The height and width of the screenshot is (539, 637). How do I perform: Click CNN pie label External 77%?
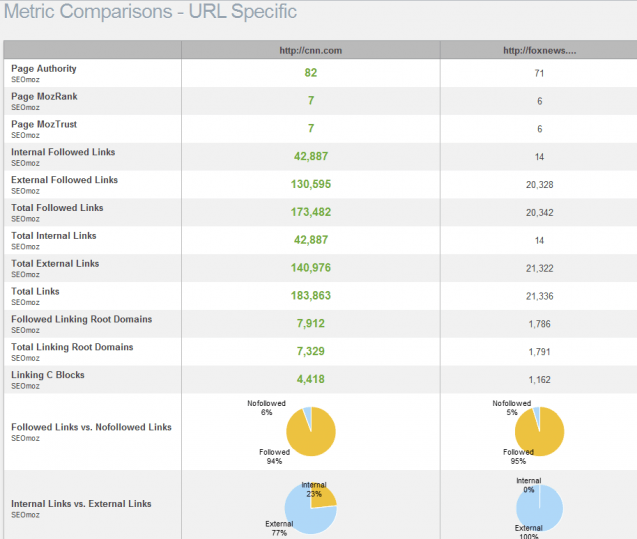click(x=279, y=528)
